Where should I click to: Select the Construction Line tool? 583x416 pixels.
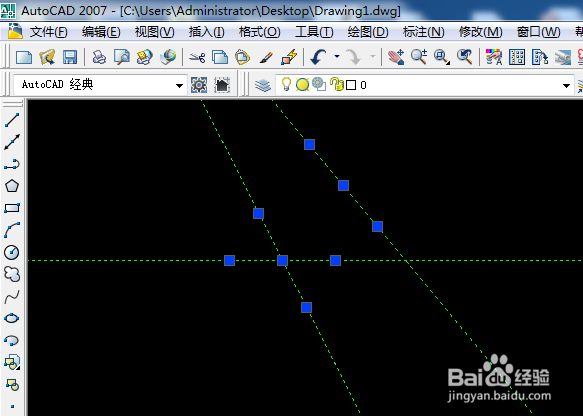point(12,142)
